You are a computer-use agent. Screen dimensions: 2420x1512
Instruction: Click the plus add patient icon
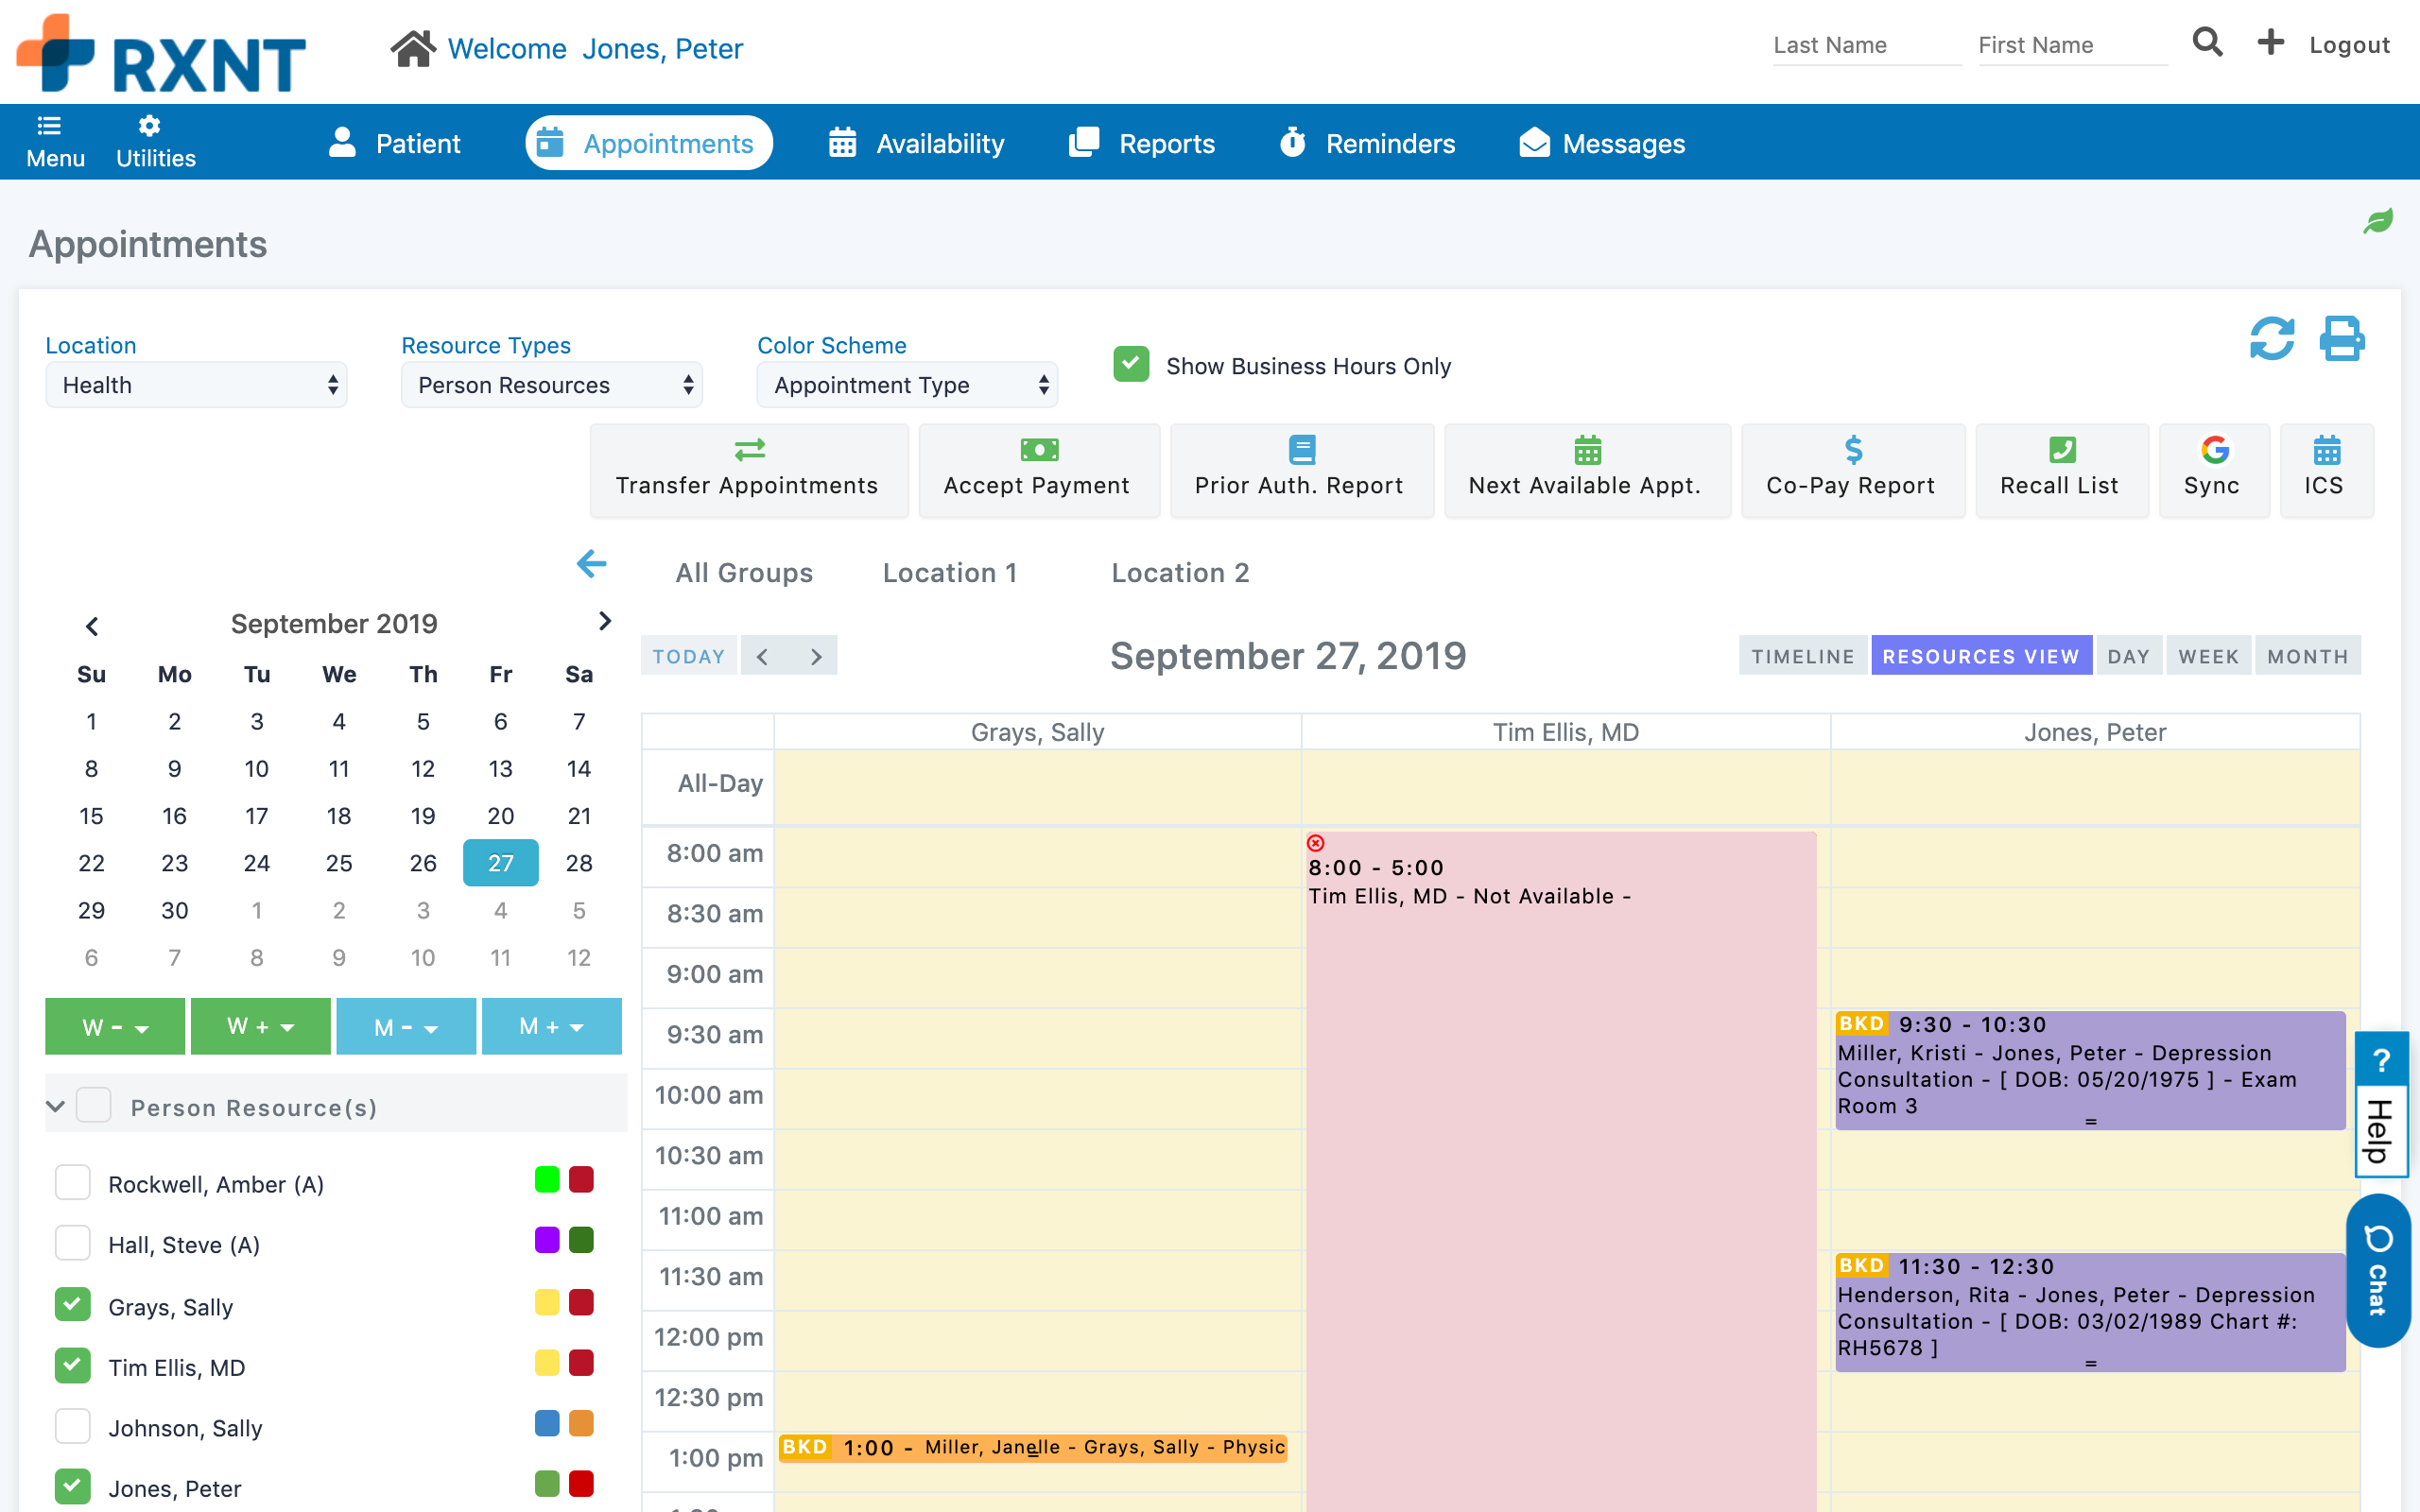tap(2270, 43)
